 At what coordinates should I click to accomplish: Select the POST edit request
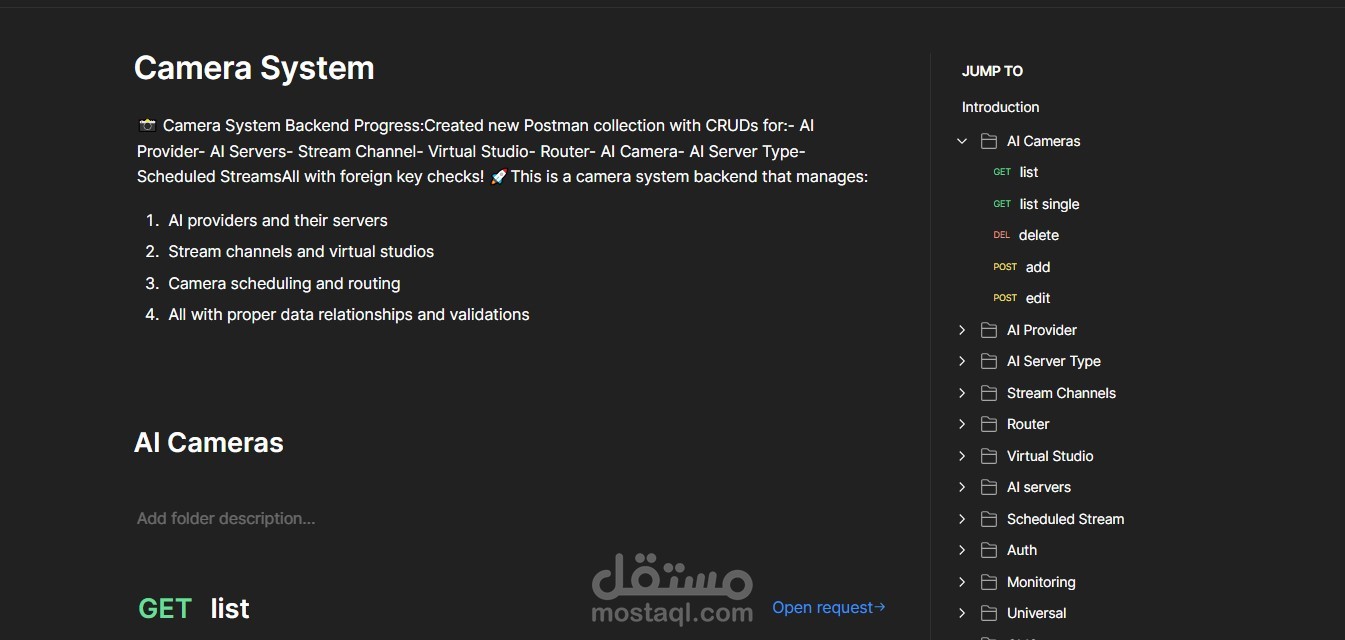click(1037, 298)
